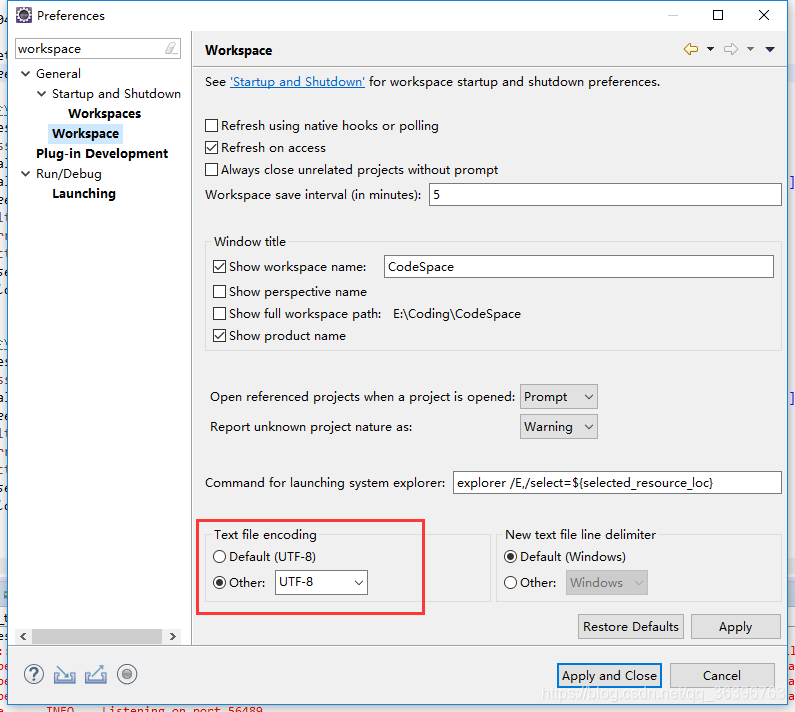
Task: Select Other text file encoding radio button
Action: tap(220, 583)
